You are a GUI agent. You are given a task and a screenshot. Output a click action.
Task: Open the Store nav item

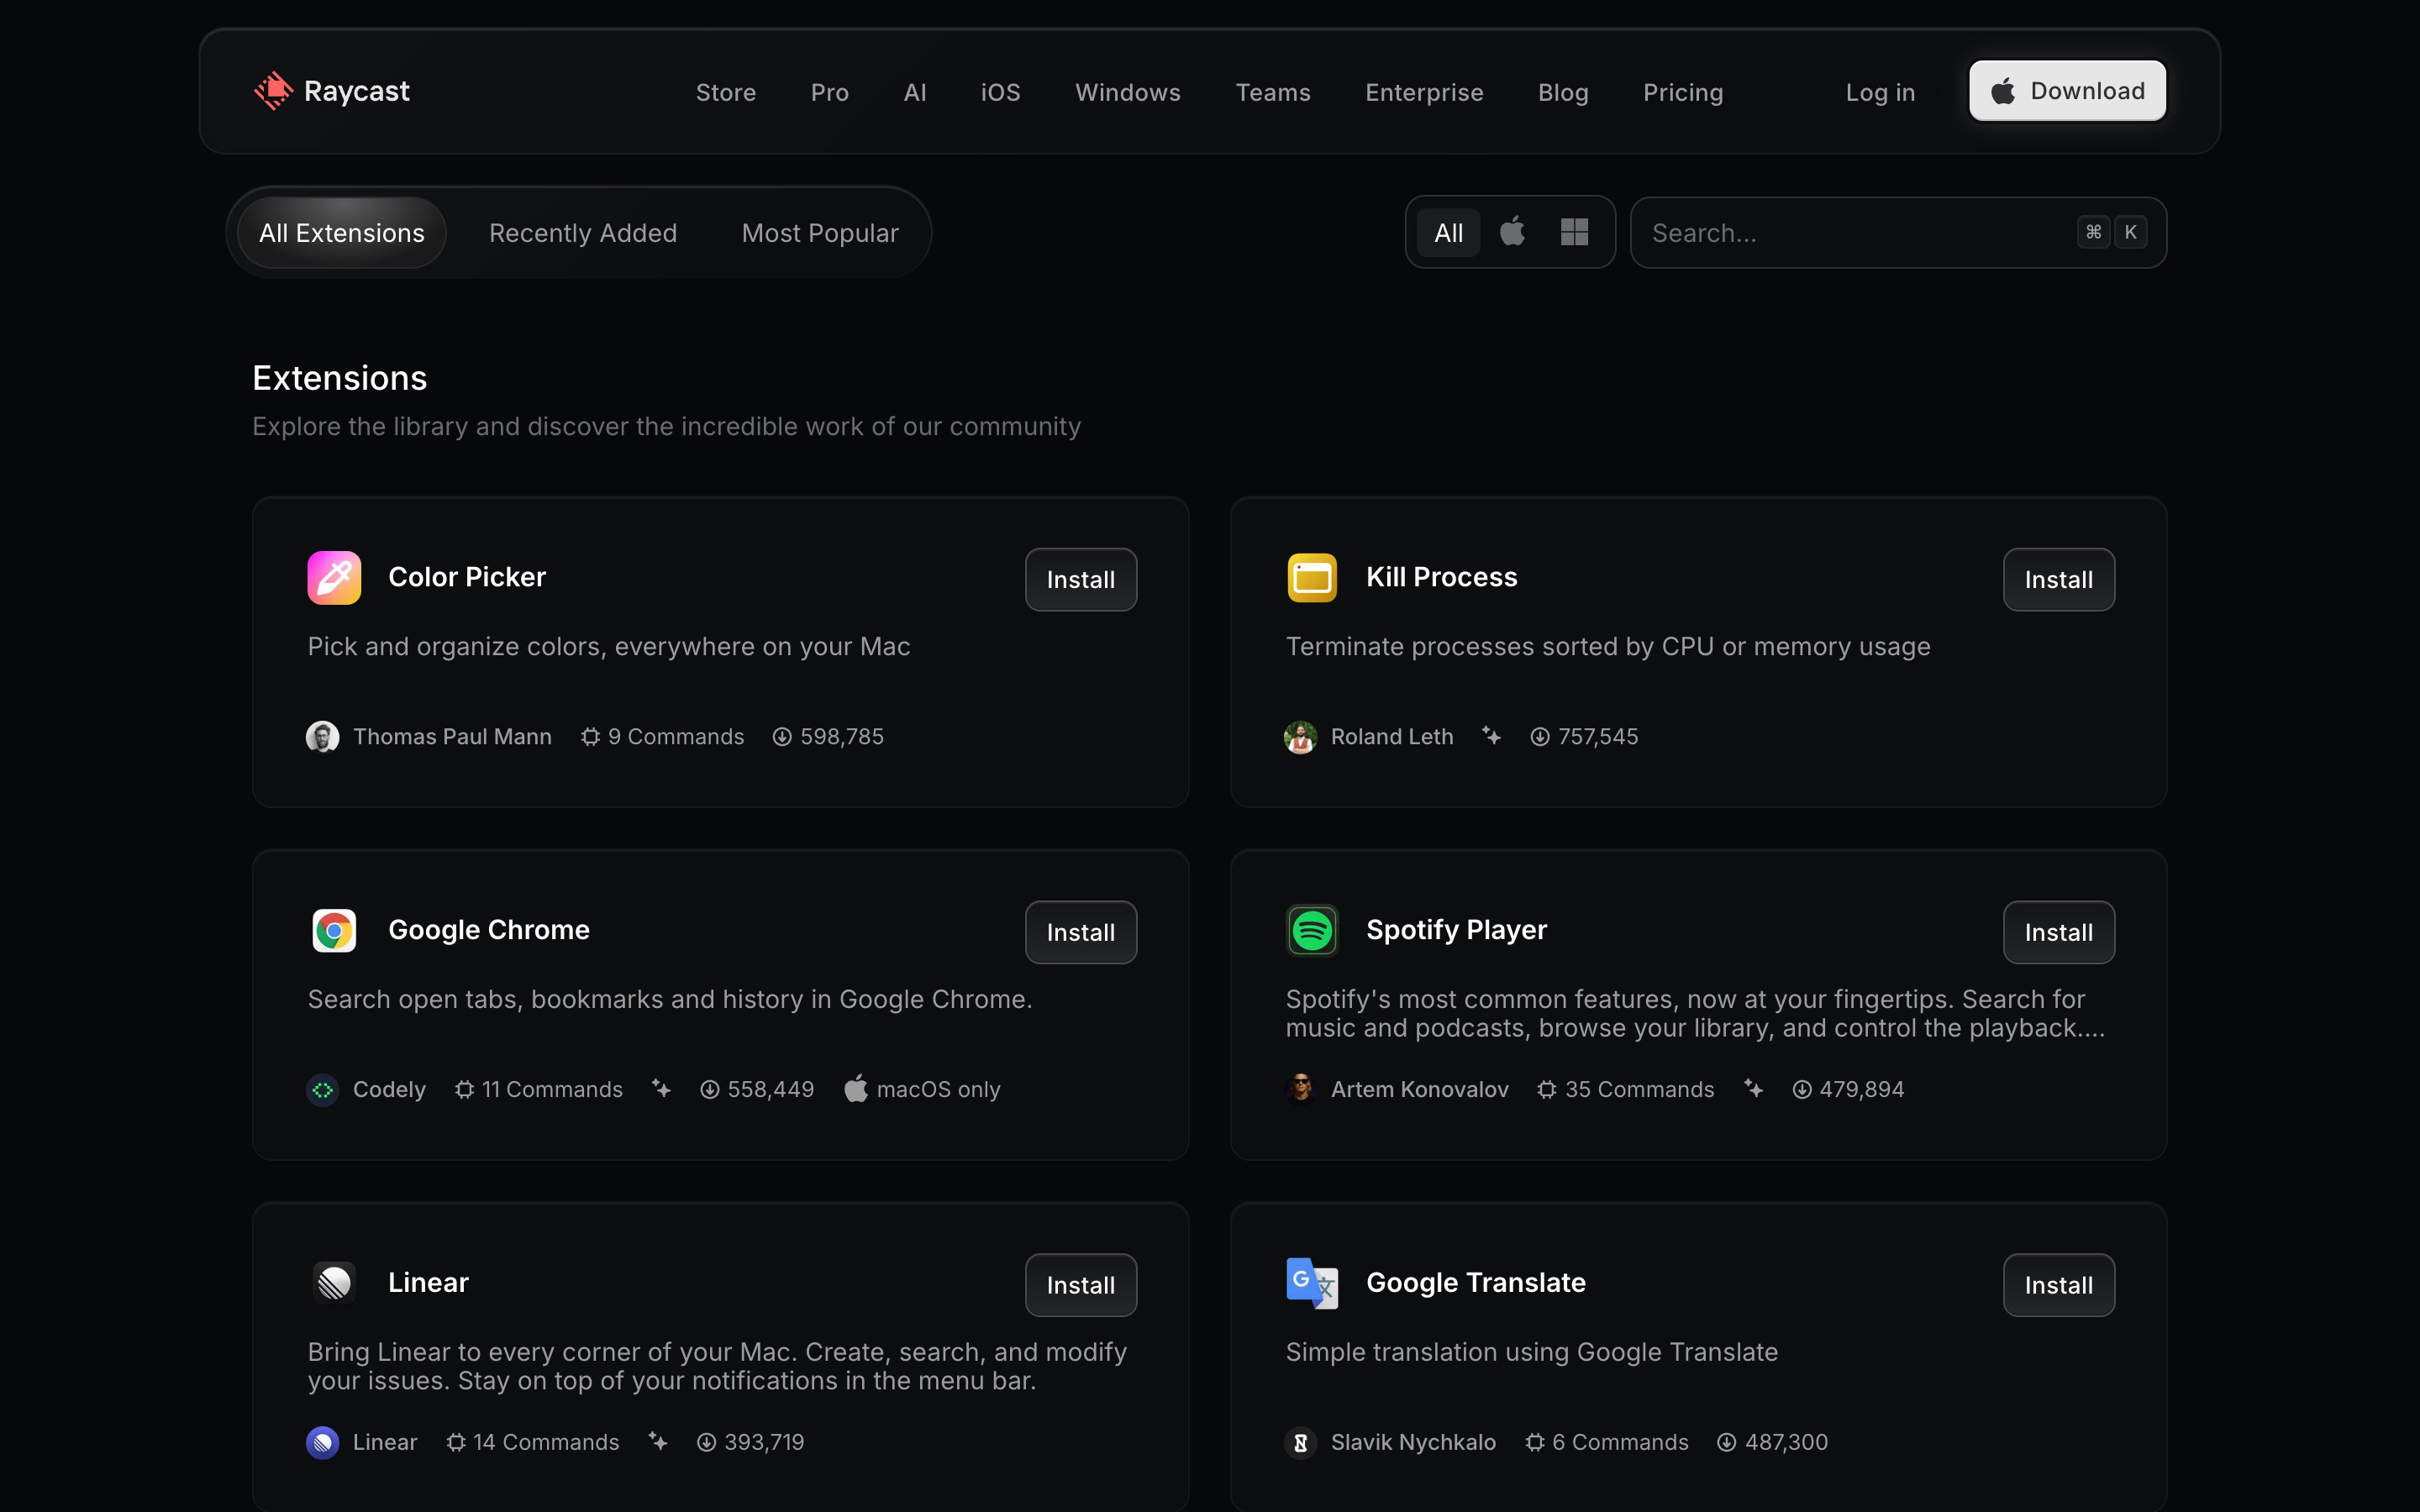[x=726, y=92]
